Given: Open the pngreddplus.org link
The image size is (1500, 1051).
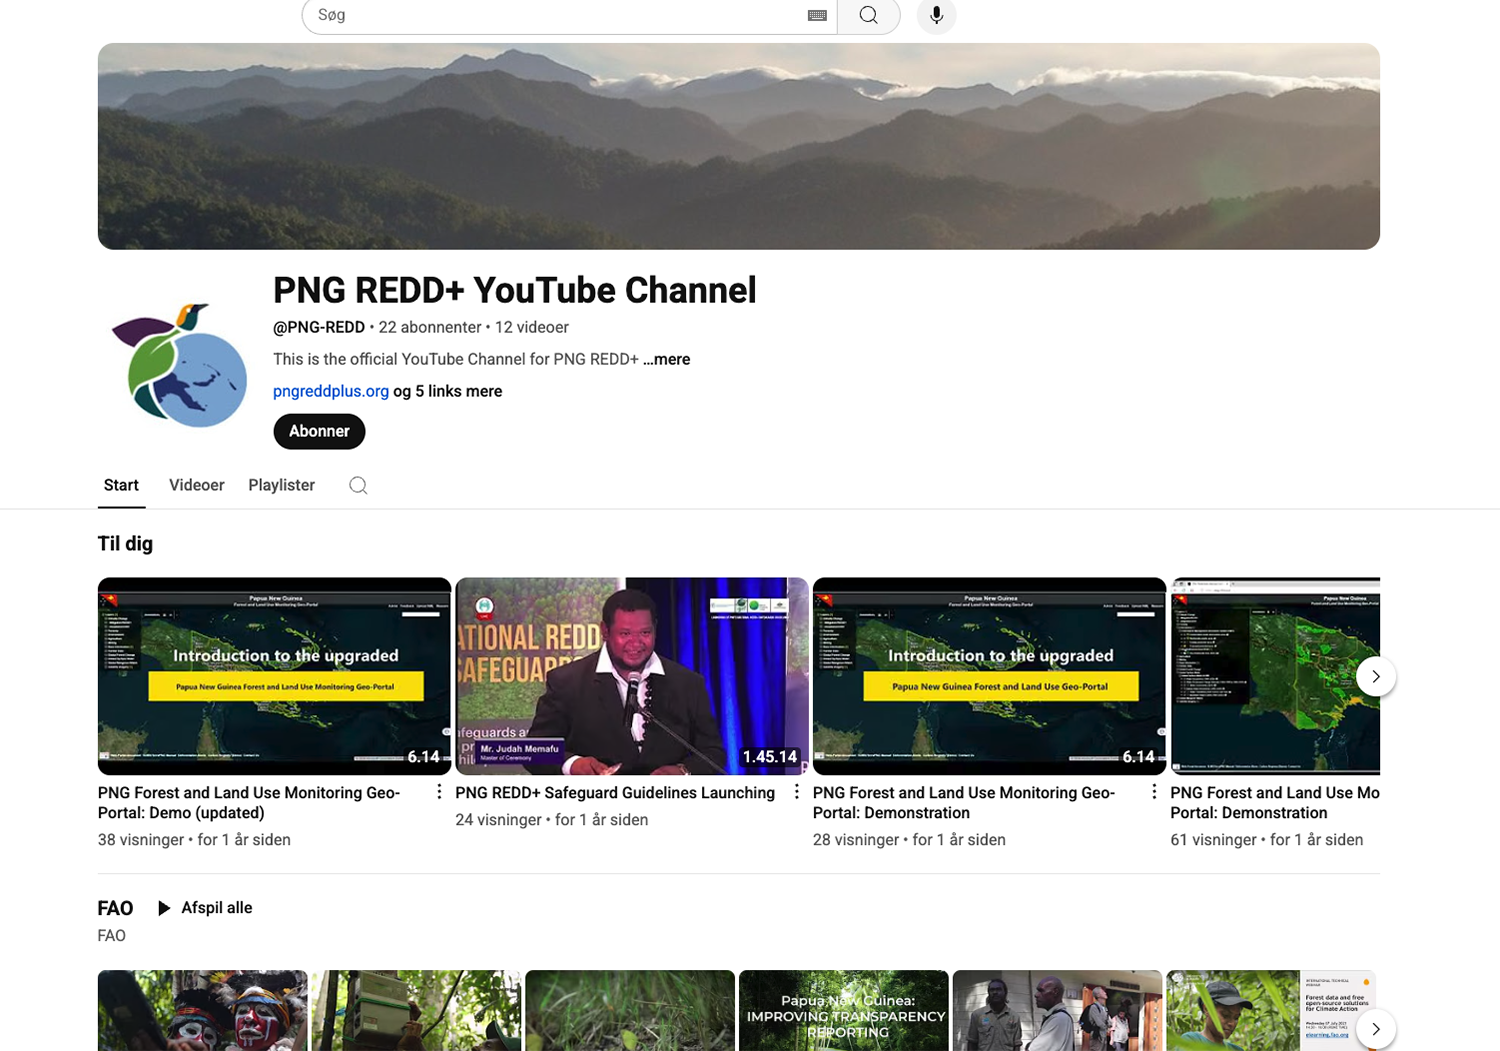Looking at the screenshot, I should click(331, 391).
